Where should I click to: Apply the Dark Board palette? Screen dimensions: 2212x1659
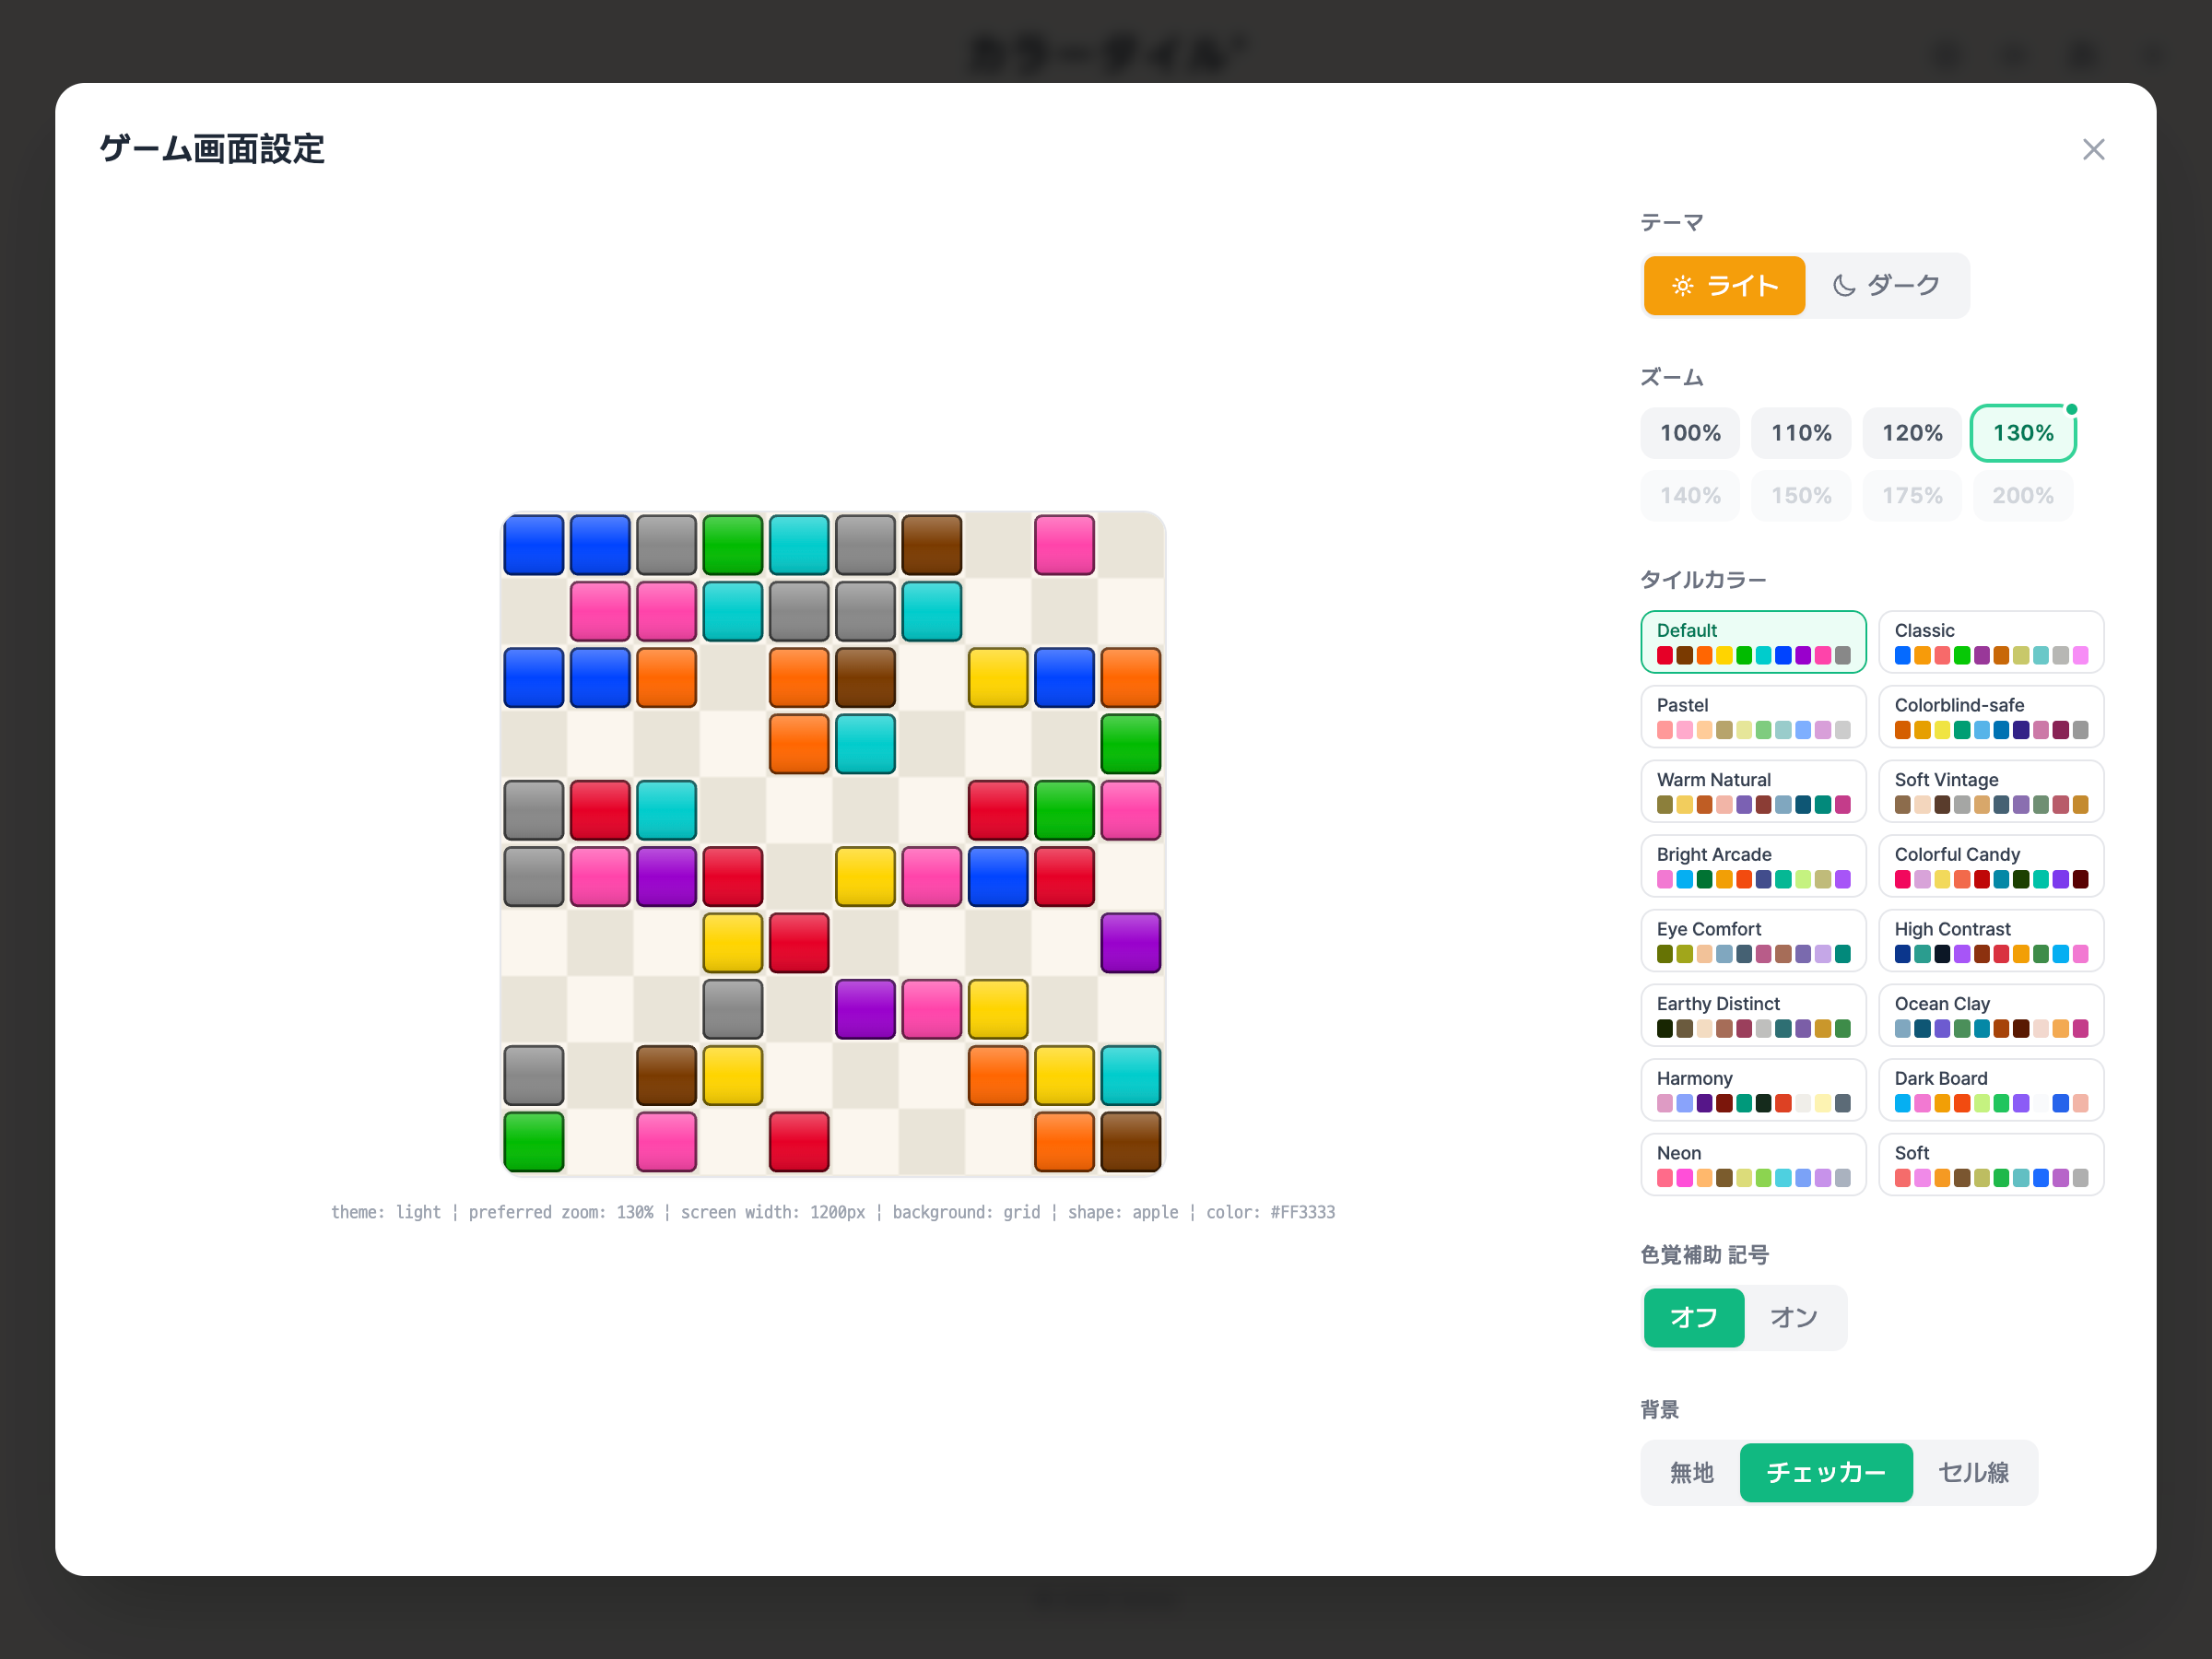(x=1991, y=1090)
